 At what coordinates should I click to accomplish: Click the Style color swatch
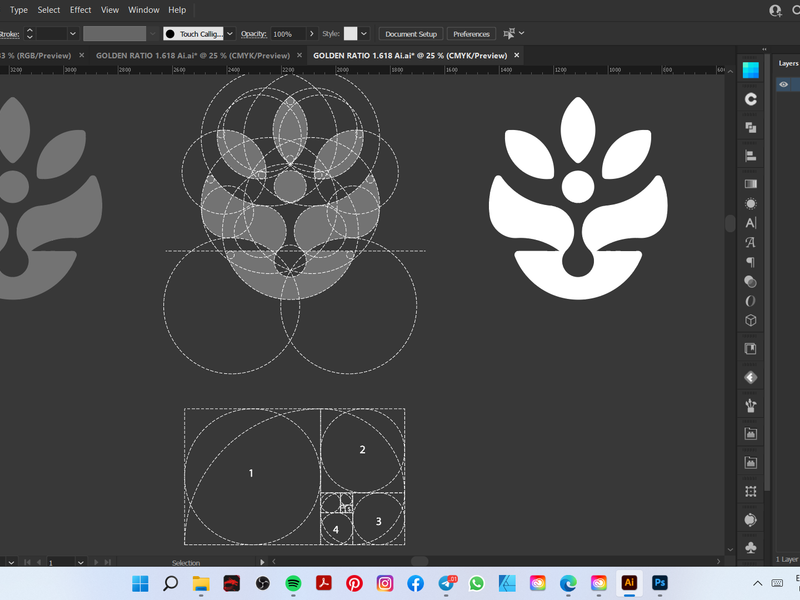tap(350, 34)
